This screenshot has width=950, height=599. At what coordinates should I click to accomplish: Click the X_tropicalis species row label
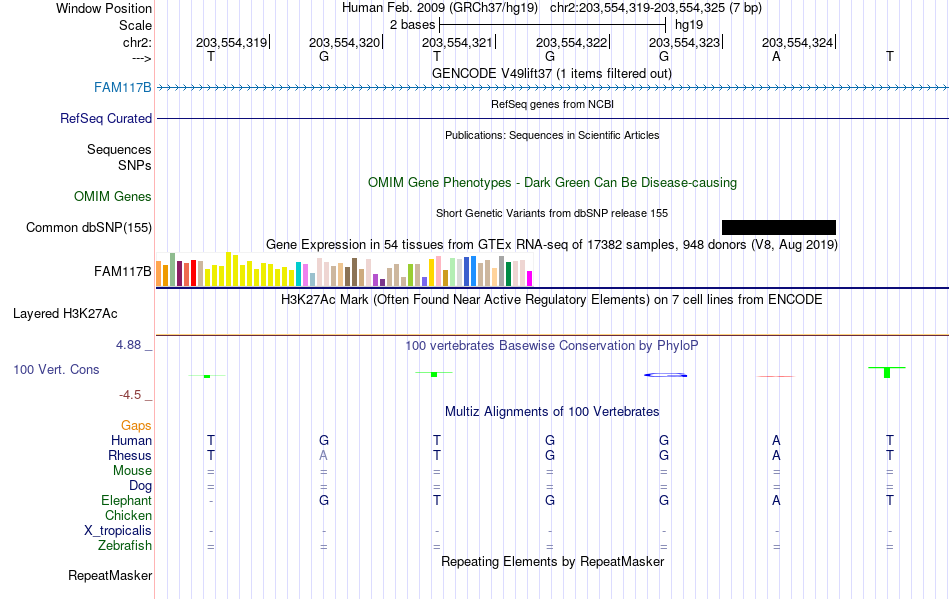pos(118,531)
